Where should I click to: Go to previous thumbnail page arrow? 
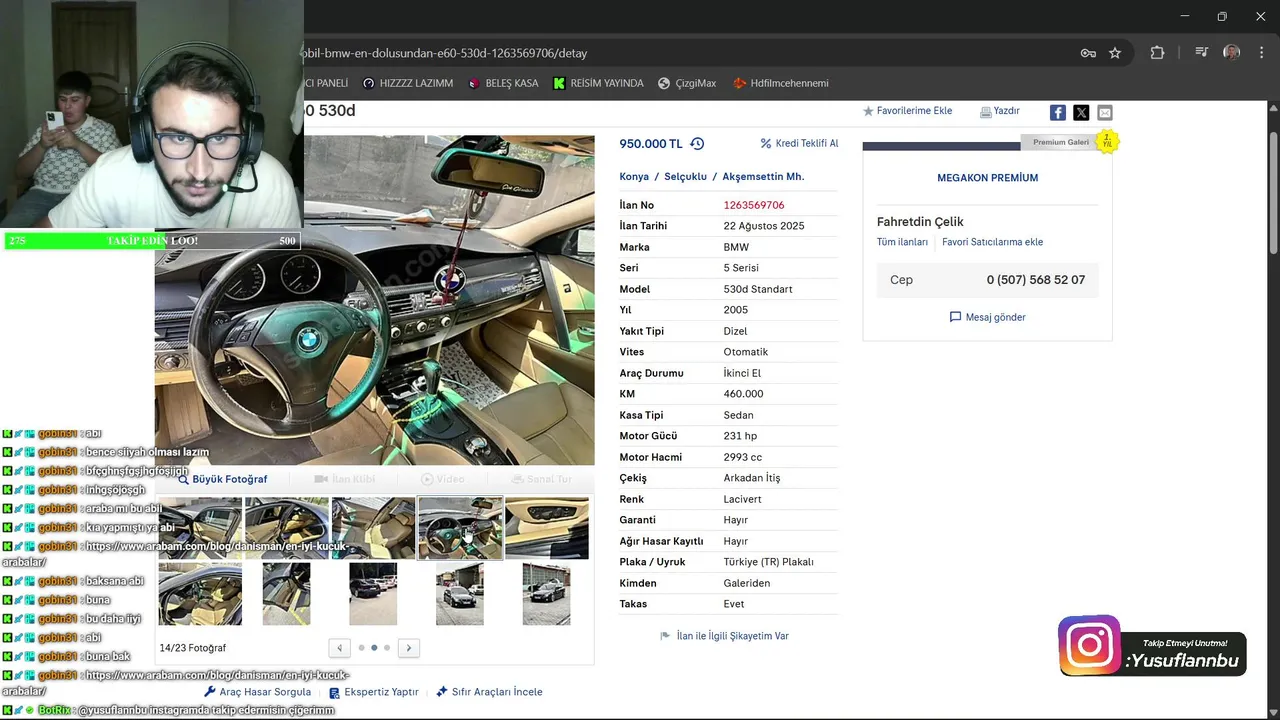340,648
